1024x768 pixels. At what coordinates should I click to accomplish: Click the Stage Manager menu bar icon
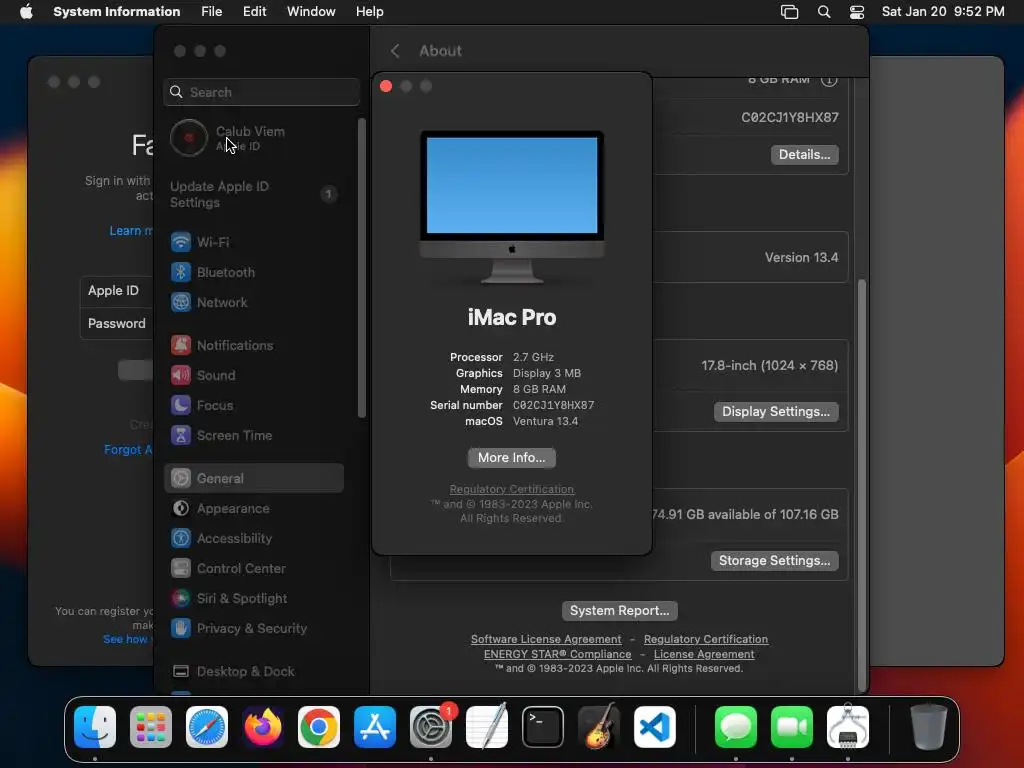(790, 12)
